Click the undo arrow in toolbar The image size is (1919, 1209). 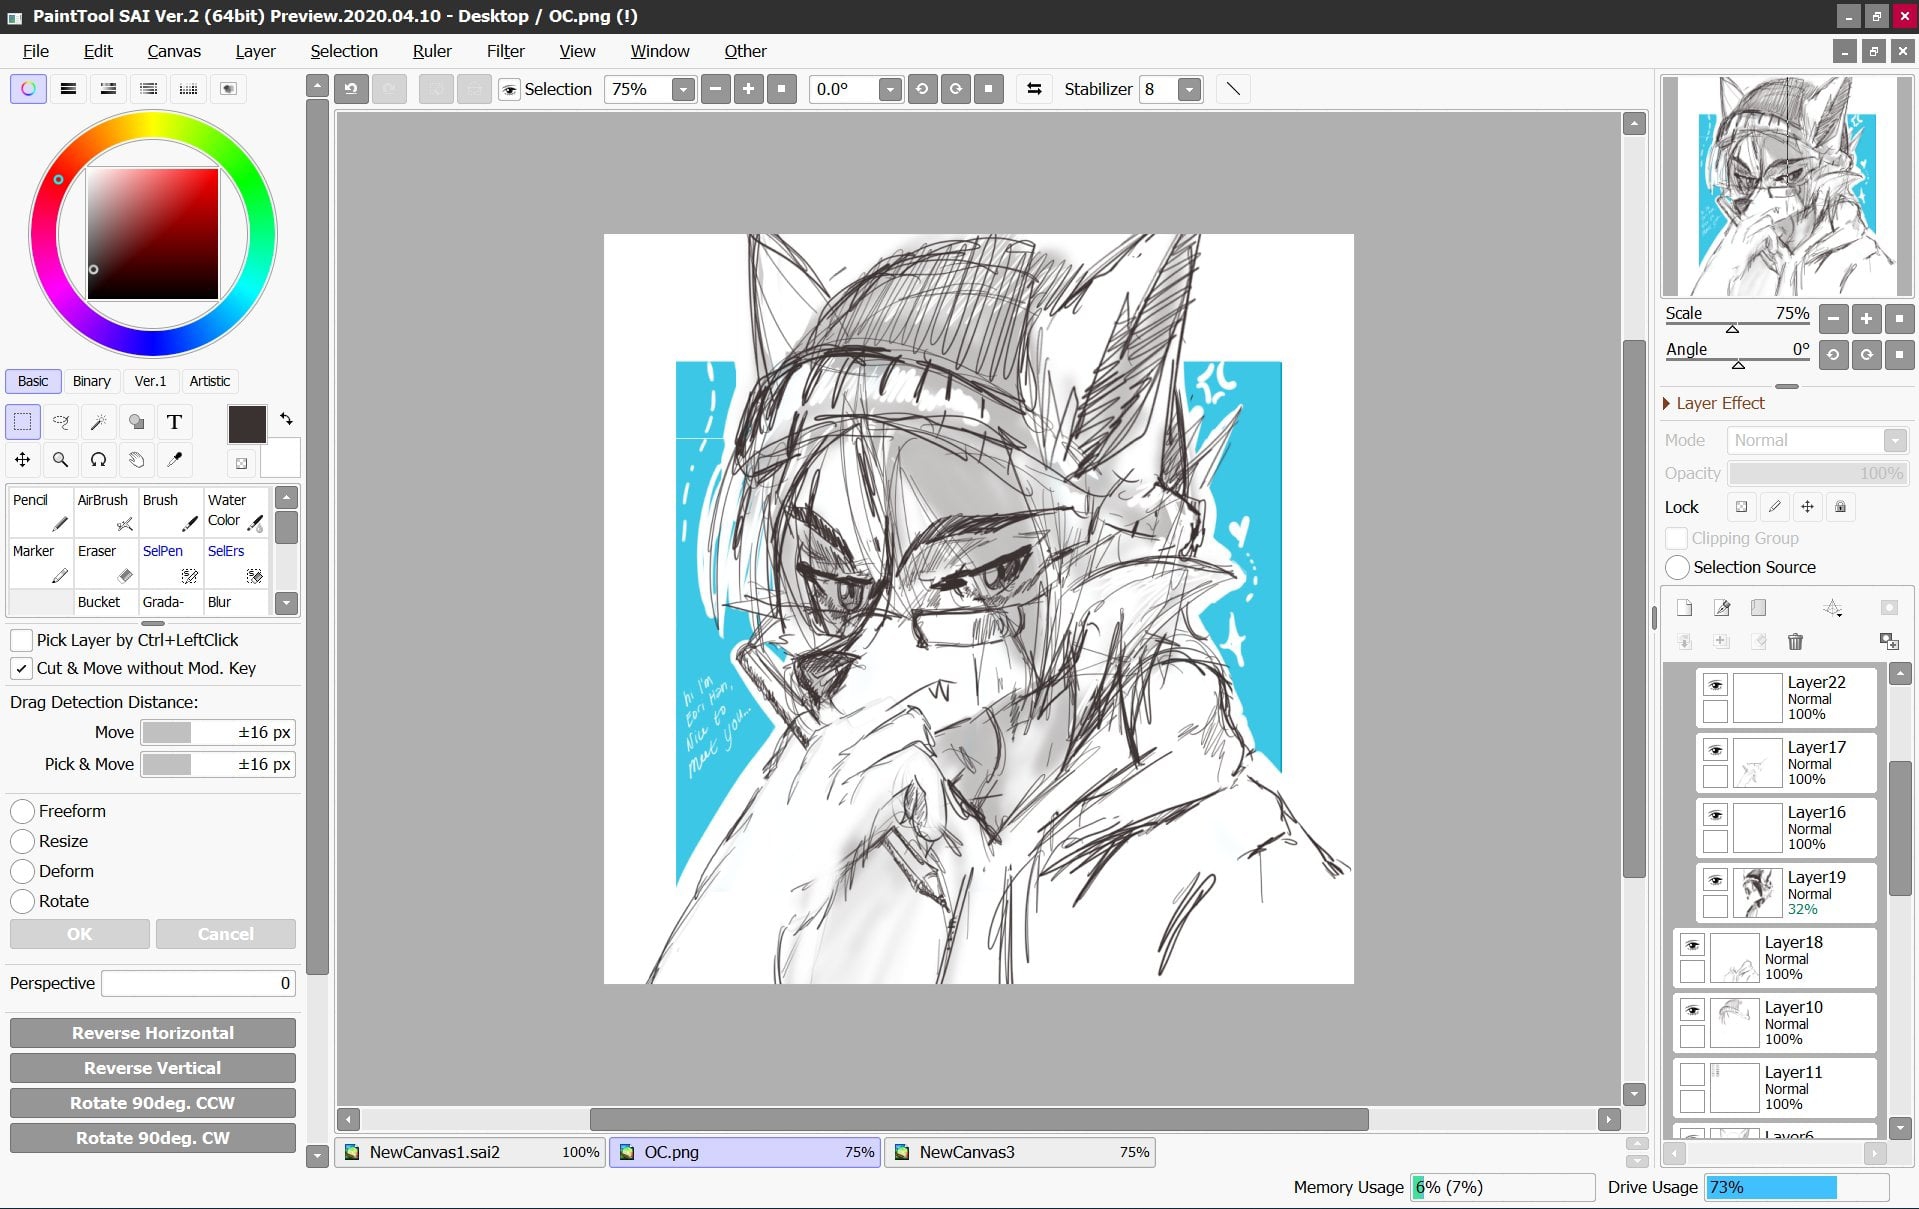click(351, 89)
